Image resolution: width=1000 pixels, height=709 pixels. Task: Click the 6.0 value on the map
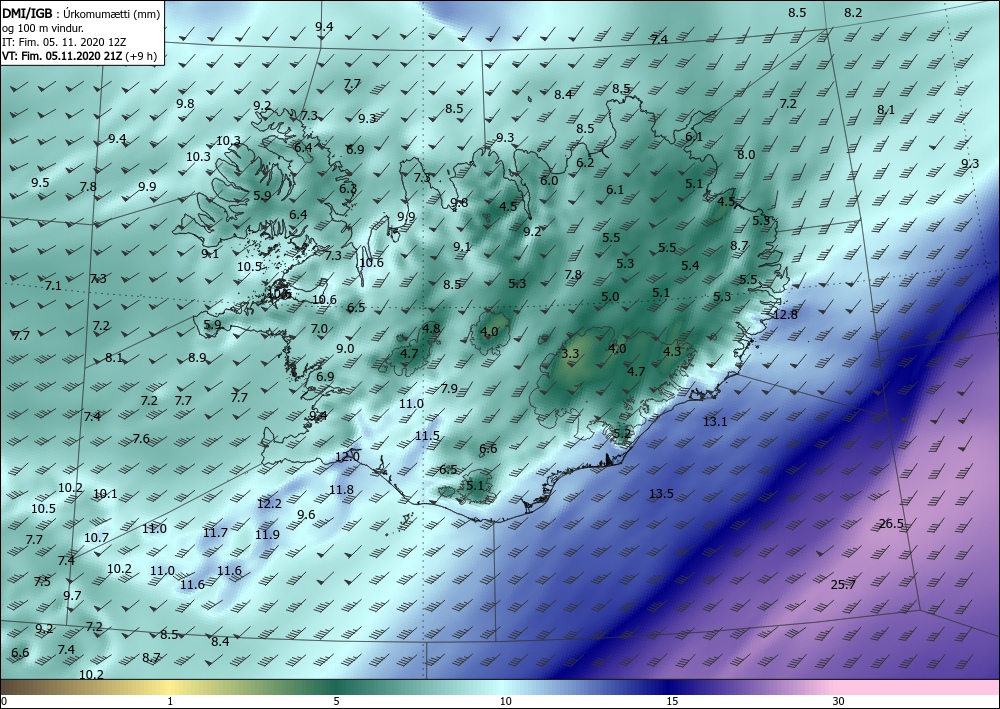pos(549,180)
